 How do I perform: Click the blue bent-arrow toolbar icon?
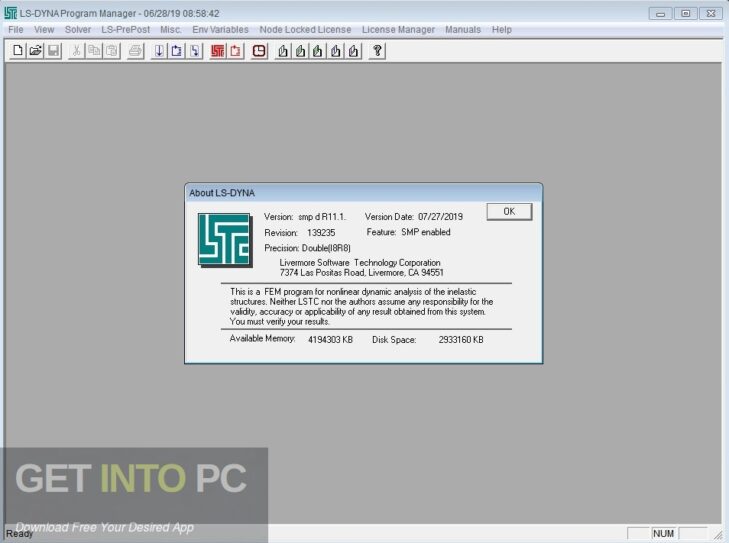click(194, 51)
